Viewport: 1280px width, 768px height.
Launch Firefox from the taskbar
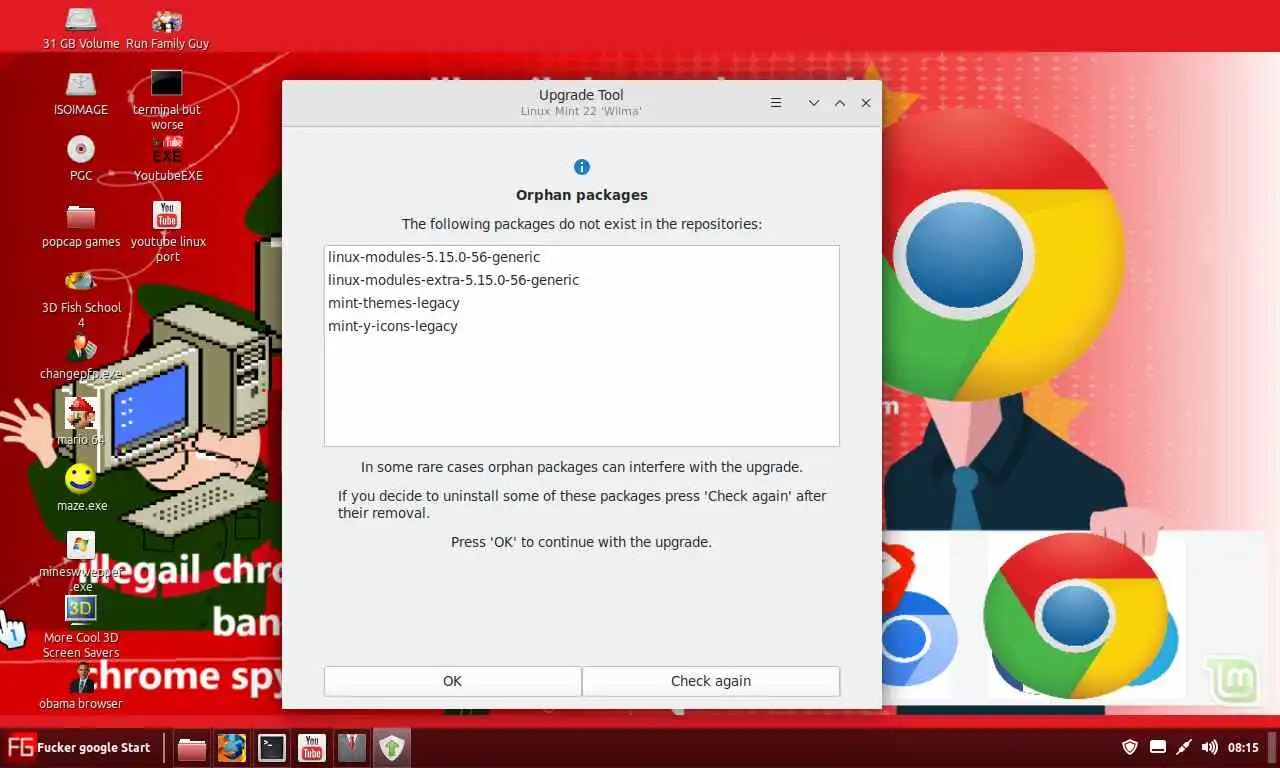point(232,748)
